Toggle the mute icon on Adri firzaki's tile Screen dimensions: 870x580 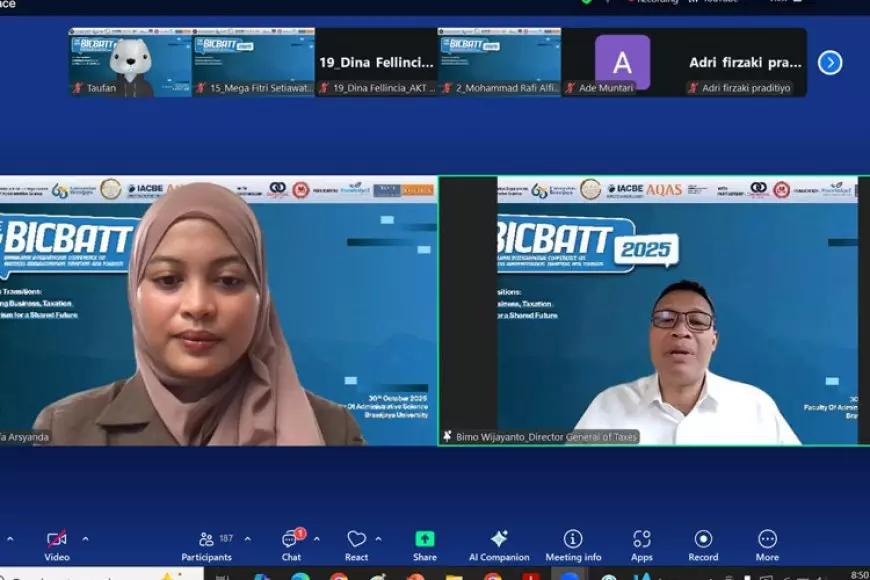click(694, 88)
